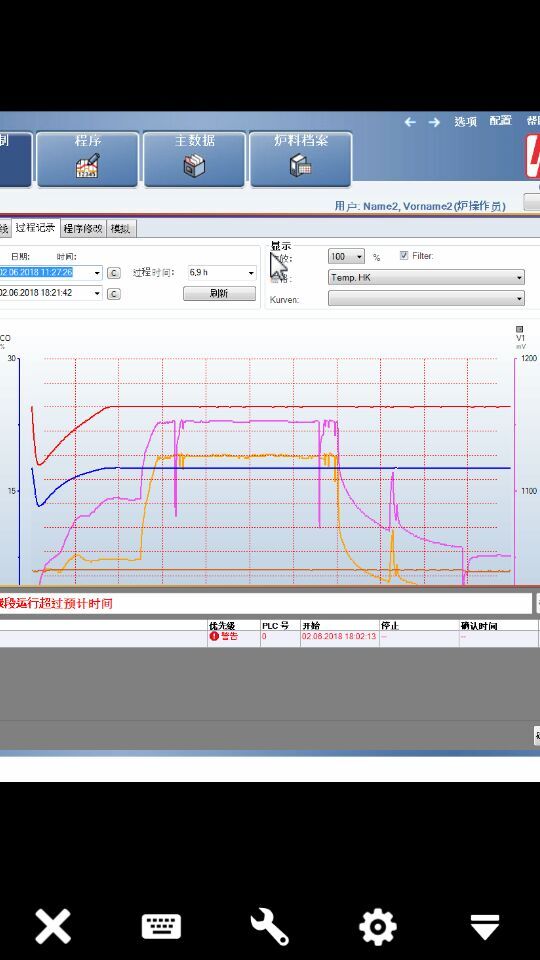Image resolution: width=540 pixels, height=960 pixels.
Task: Click the back arrow in header
Action: click(x=410, y=122)
